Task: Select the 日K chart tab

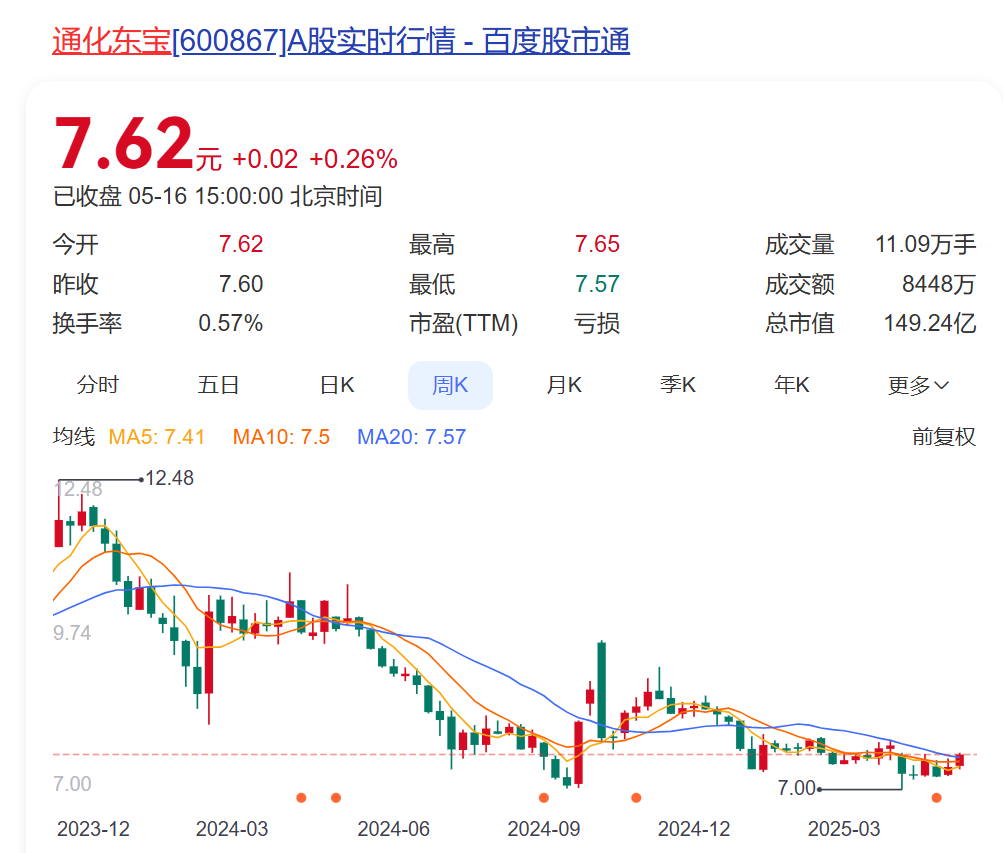Action: click(337, 385)
